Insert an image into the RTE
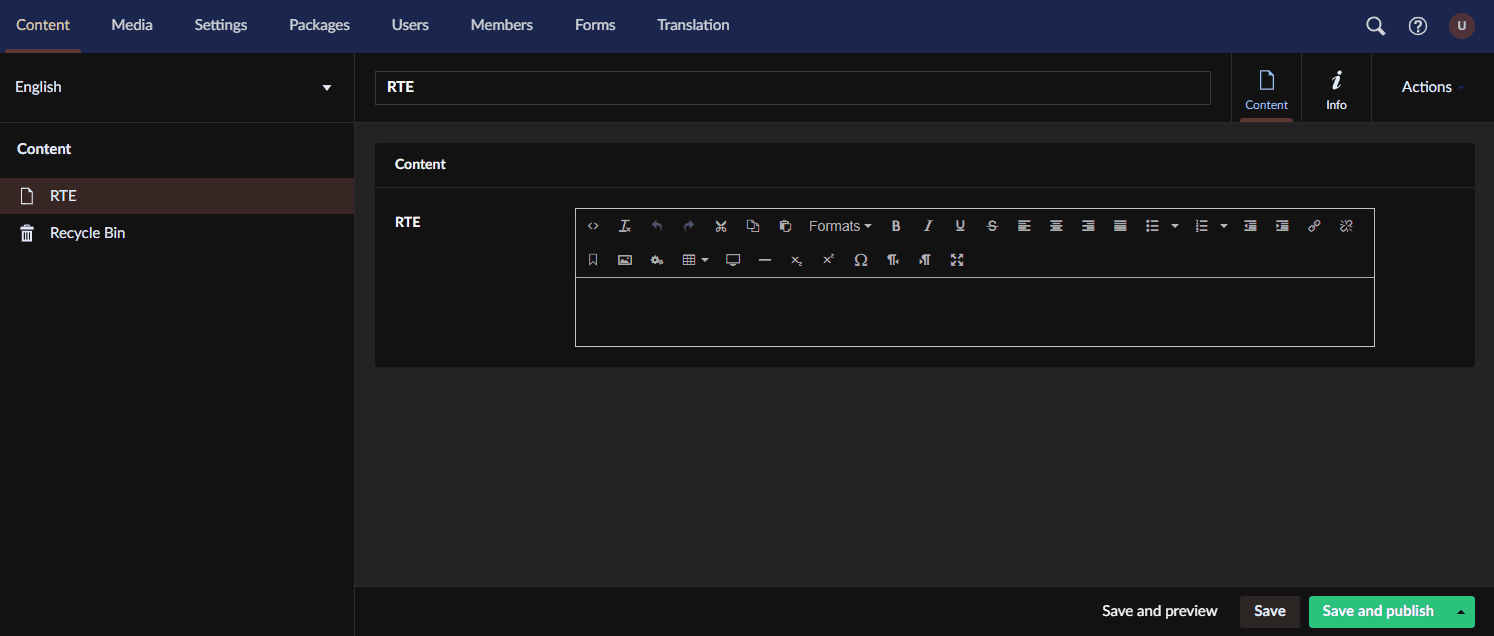The image size is (1494, 636). [x=625, y=260]
